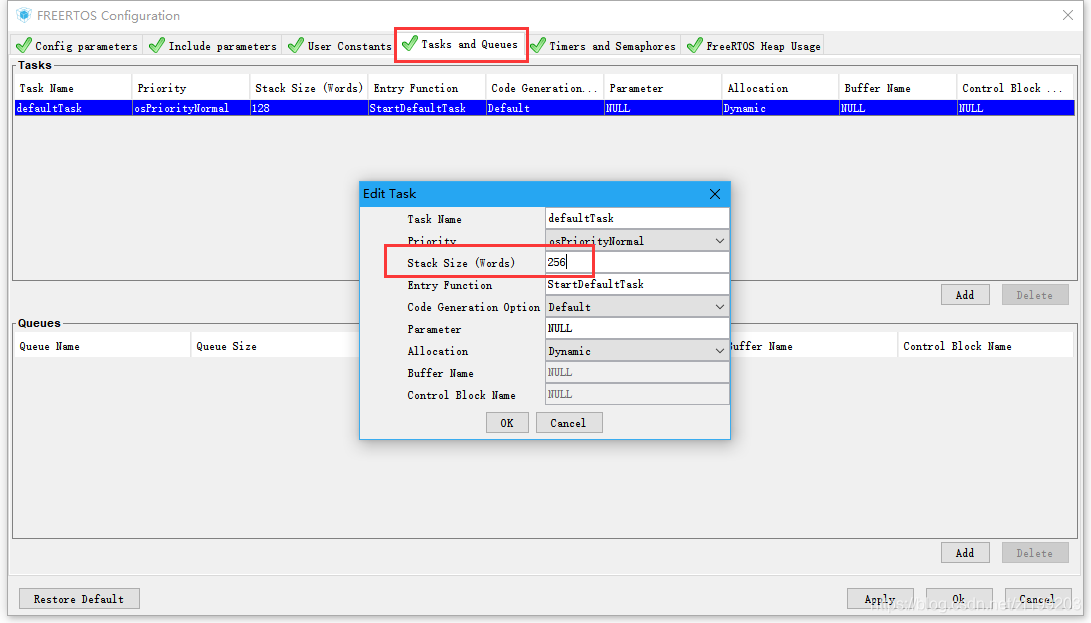Viewport: 1091px width, 623px height.
Task: Click the Entry Function column header
Action: pos(427,88)
